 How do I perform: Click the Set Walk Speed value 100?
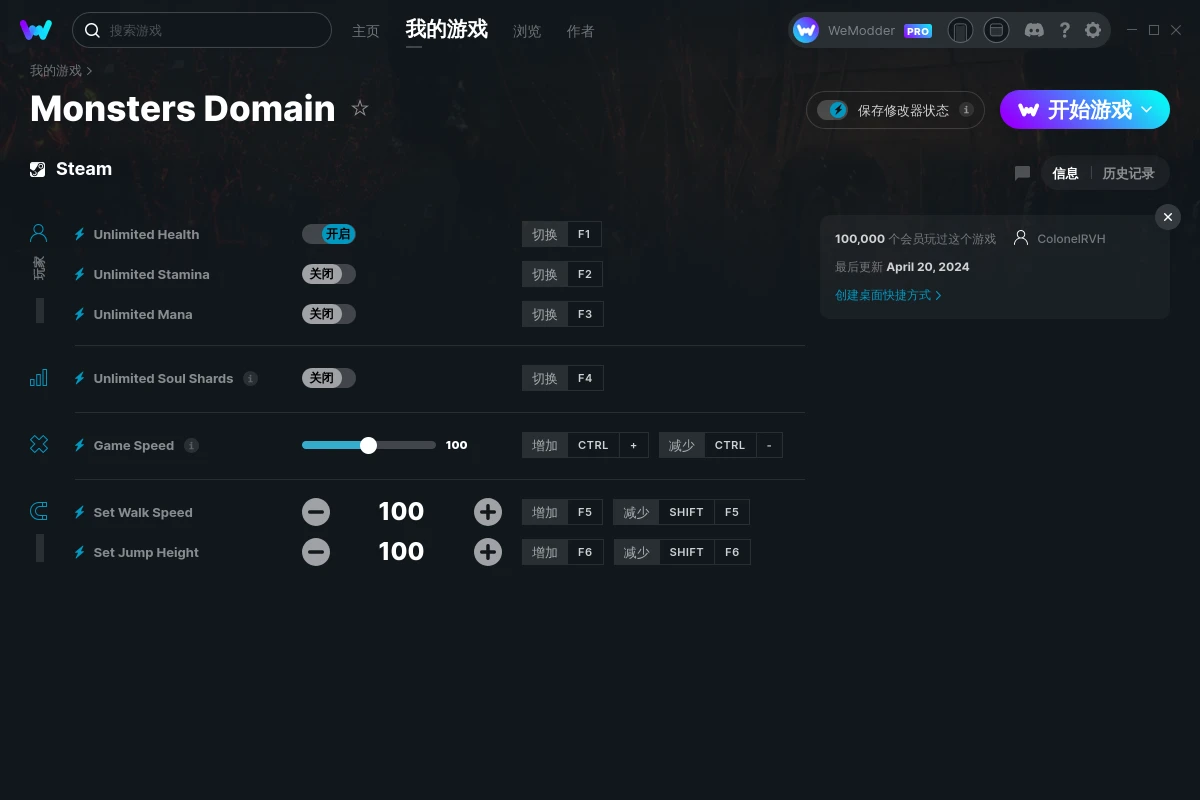401,512
